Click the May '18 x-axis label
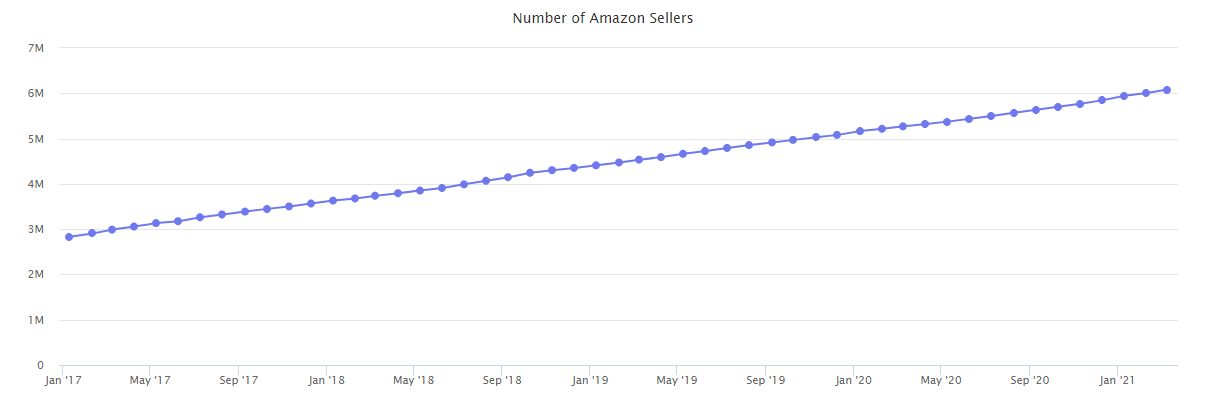The image size is (1228, 416). tap(413, 381)
